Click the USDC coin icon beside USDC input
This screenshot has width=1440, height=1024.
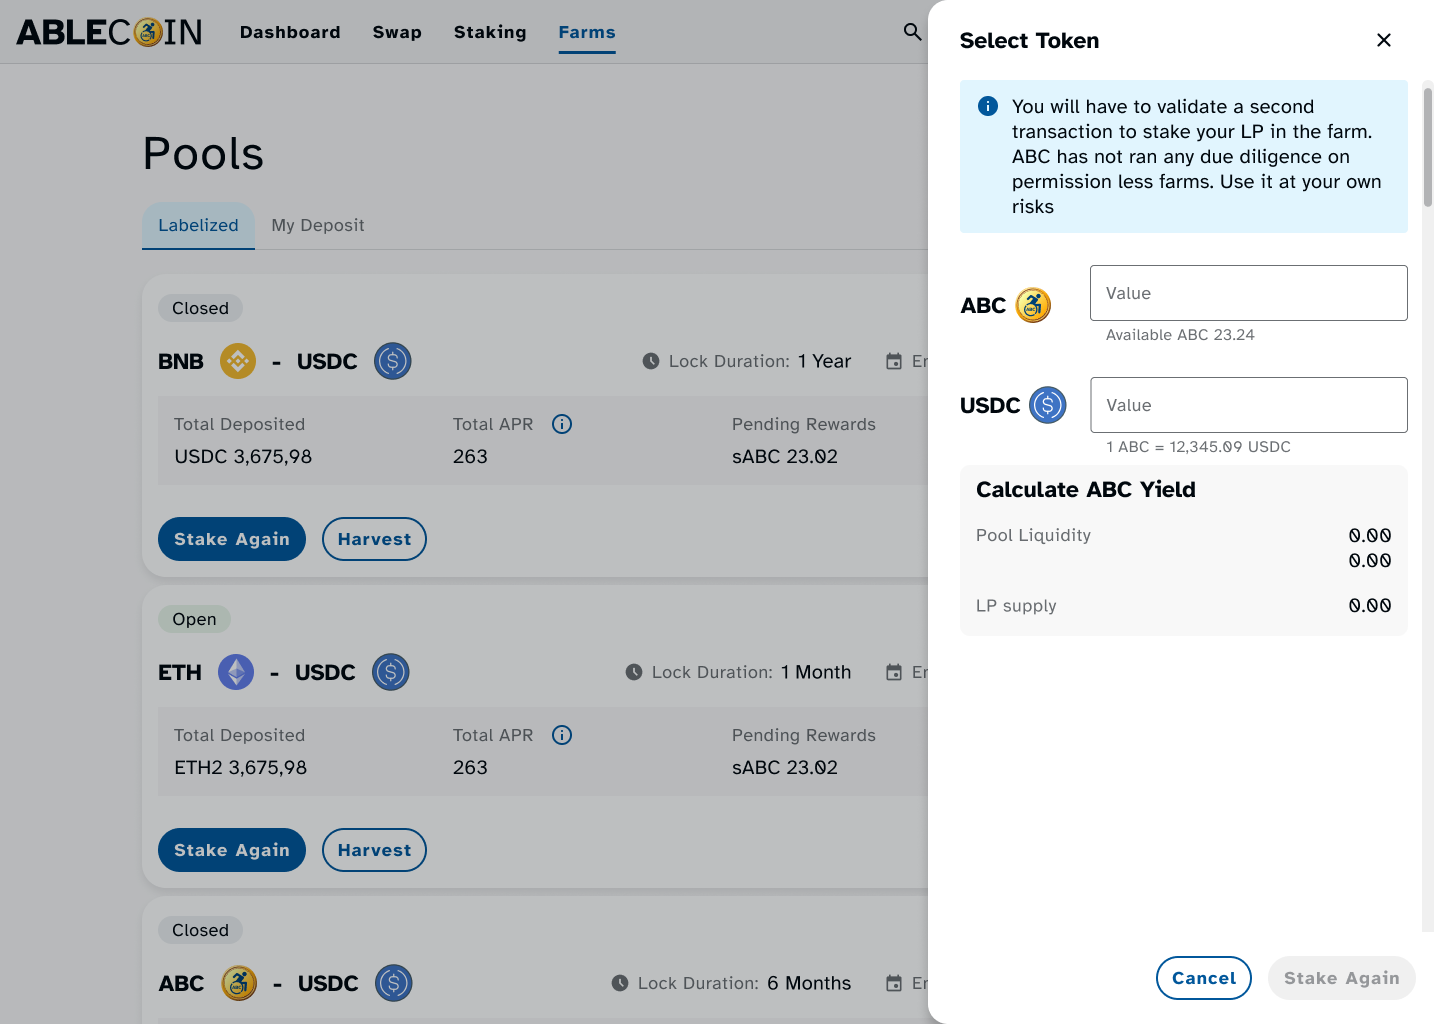(x=1047, y=405)
